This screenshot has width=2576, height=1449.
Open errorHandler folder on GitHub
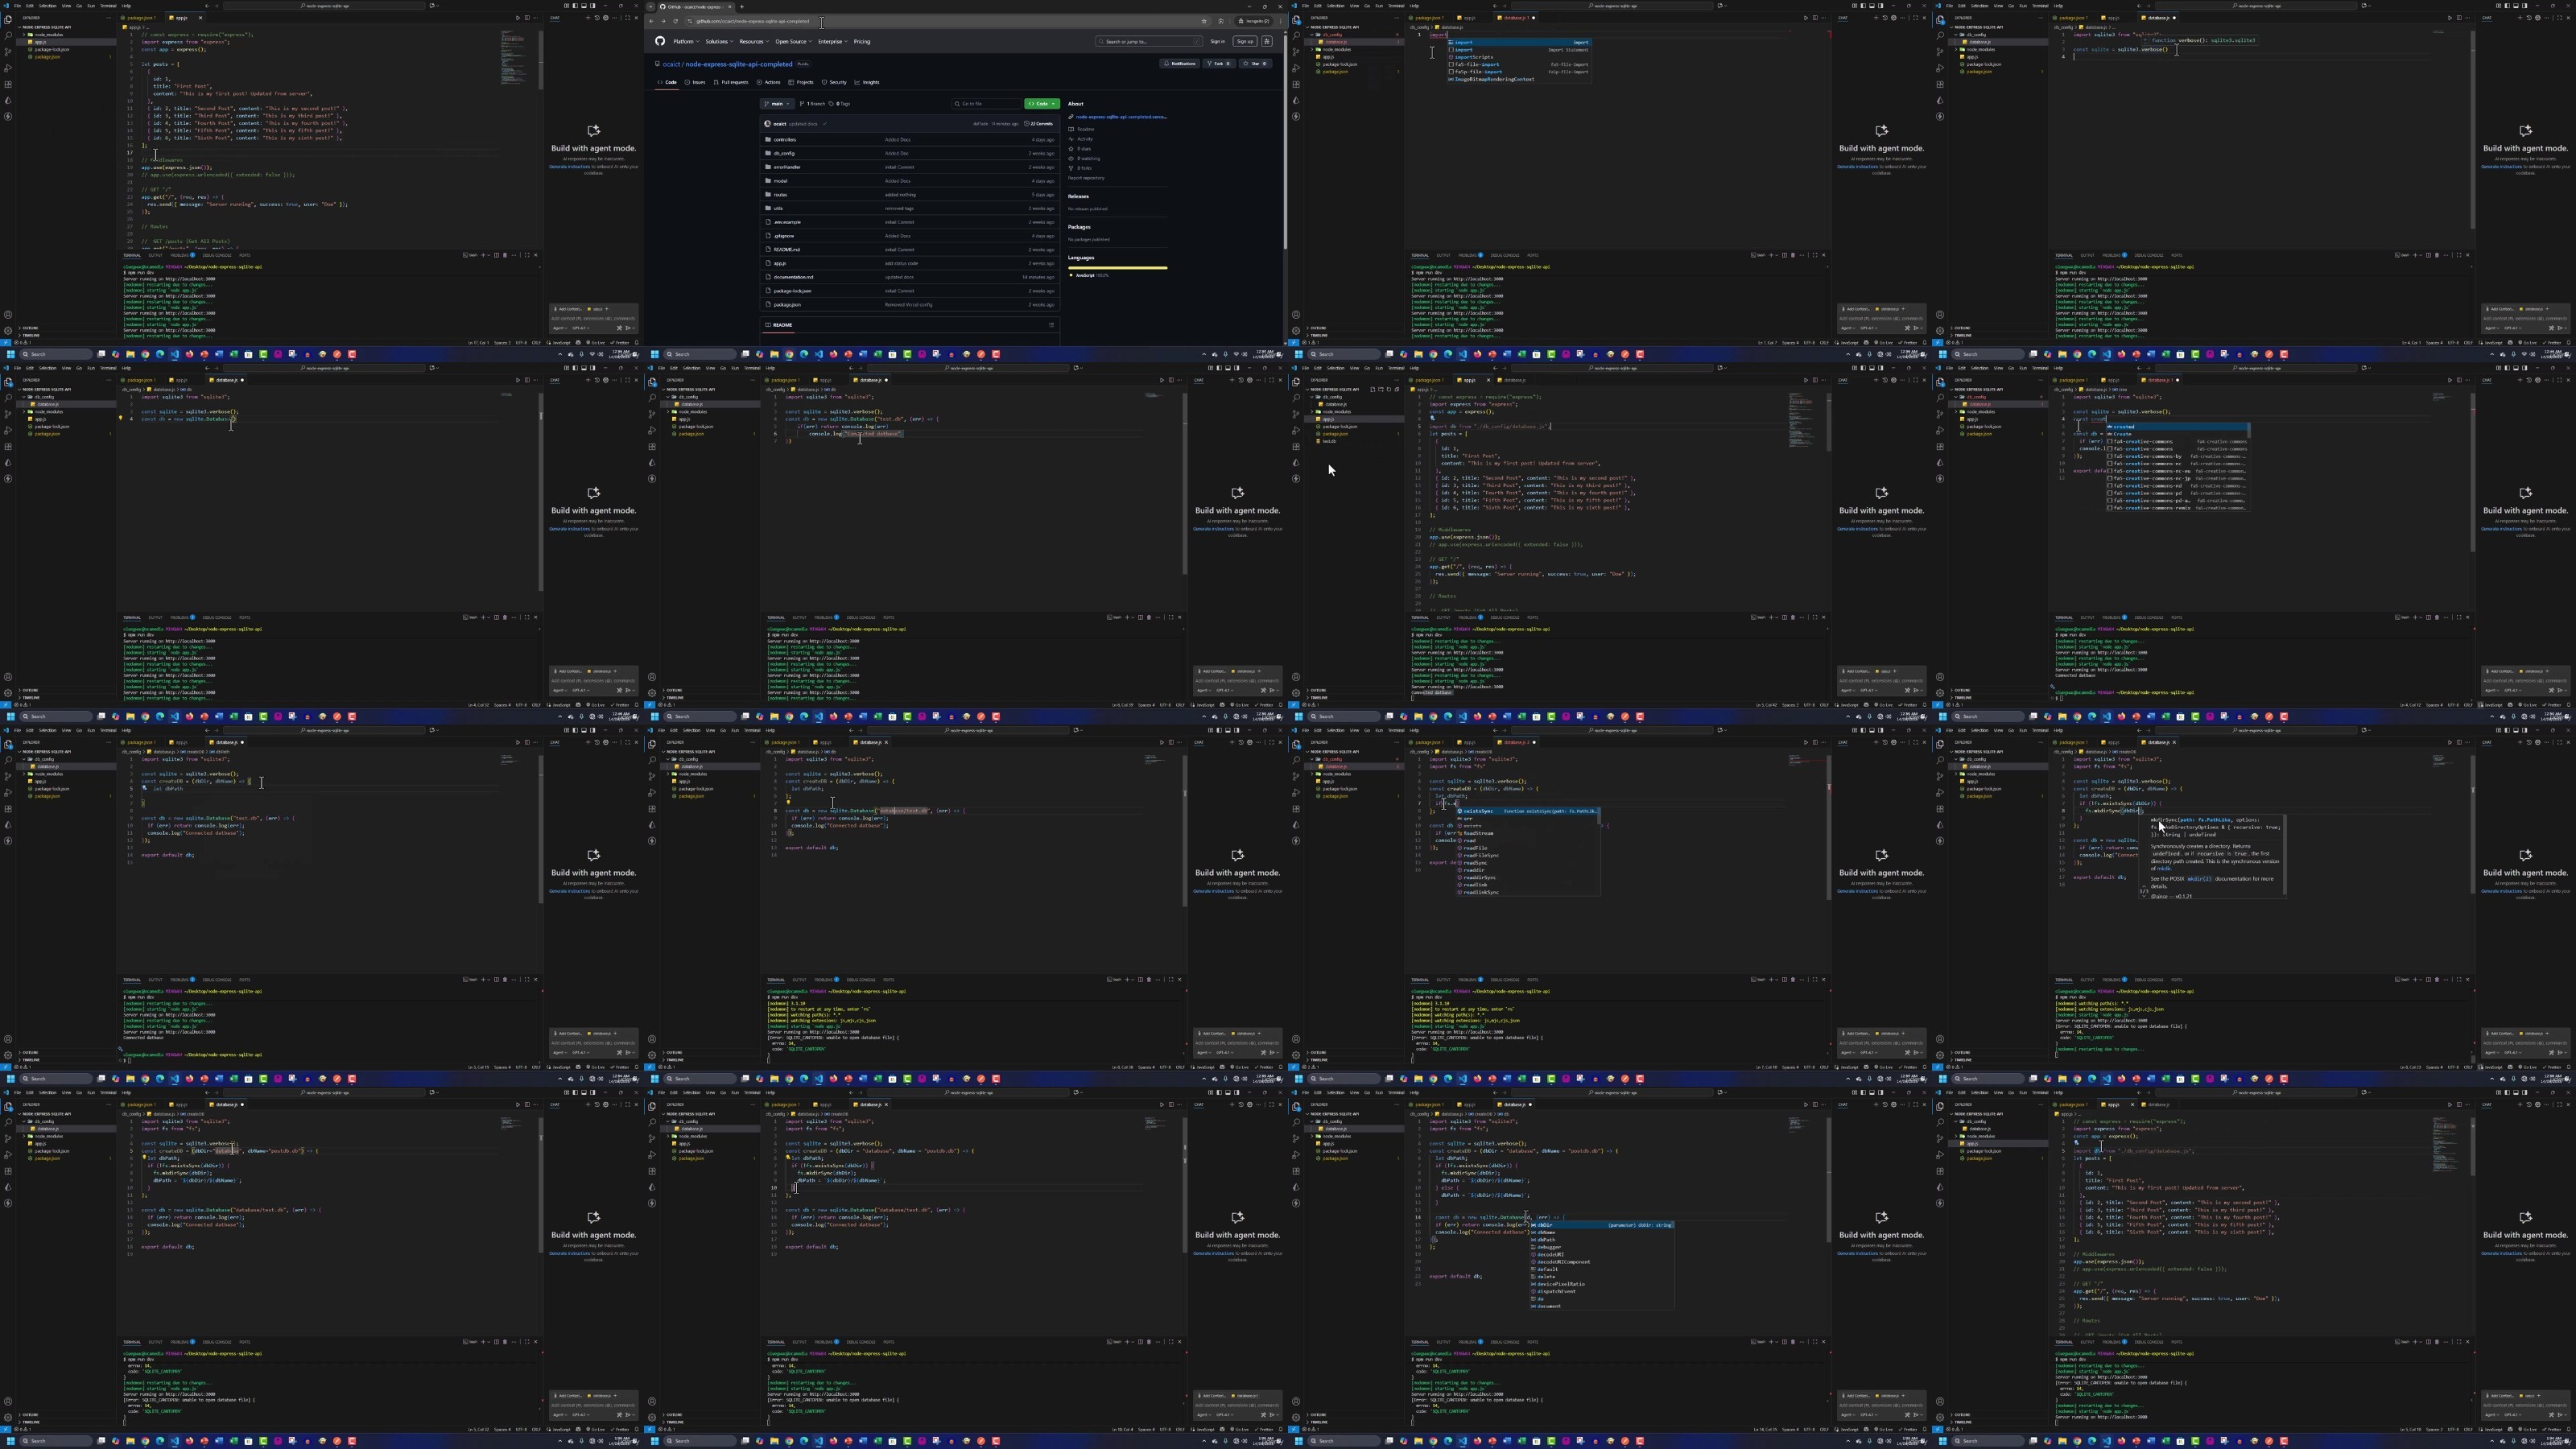point(788,167)
